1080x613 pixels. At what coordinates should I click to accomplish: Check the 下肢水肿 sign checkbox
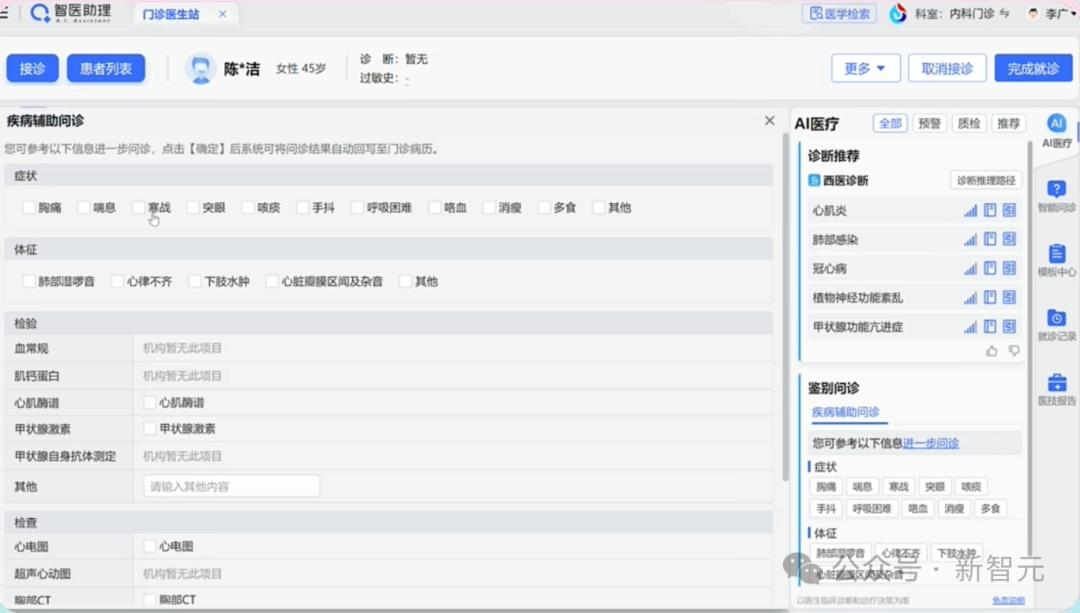pos(195,281)
